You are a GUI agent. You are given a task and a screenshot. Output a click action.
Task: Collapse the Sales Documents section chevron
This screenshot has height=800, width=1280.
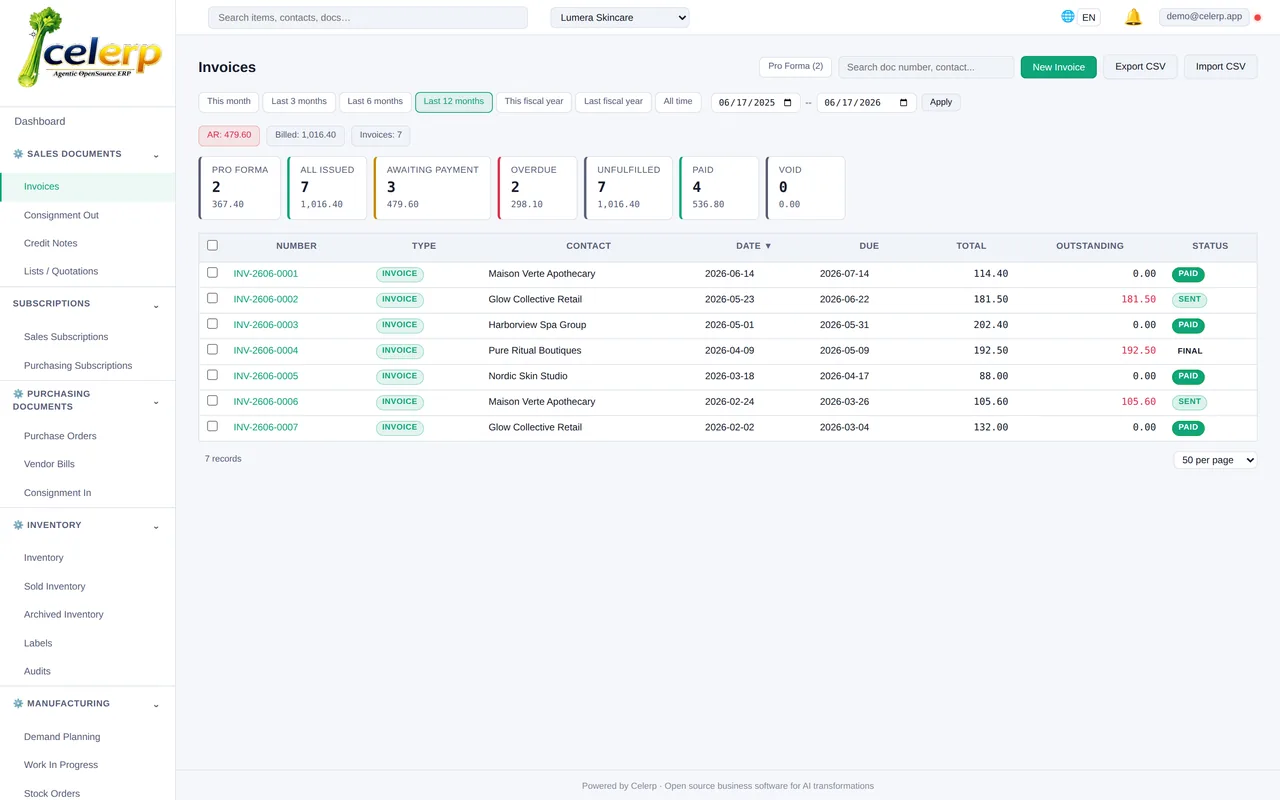pyautogui.click(x=156, y=156)
